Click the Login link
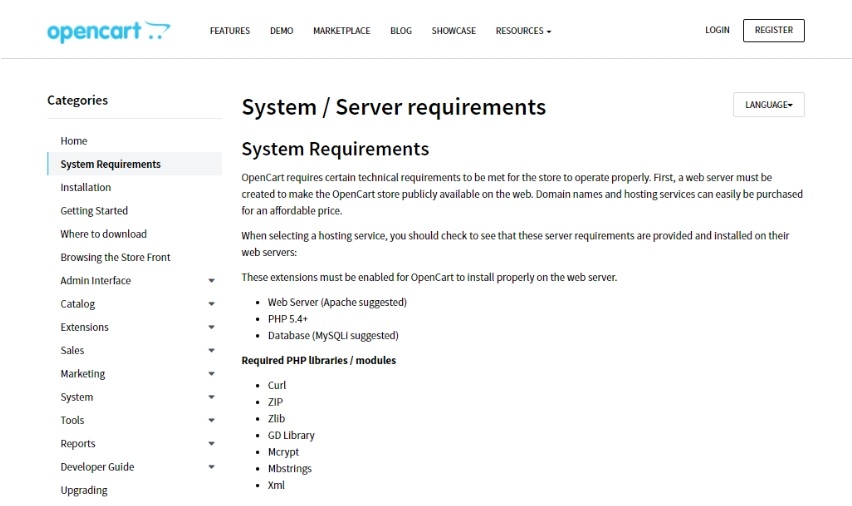This screenshot has width=852, height=506. click(x=717, y=30)
